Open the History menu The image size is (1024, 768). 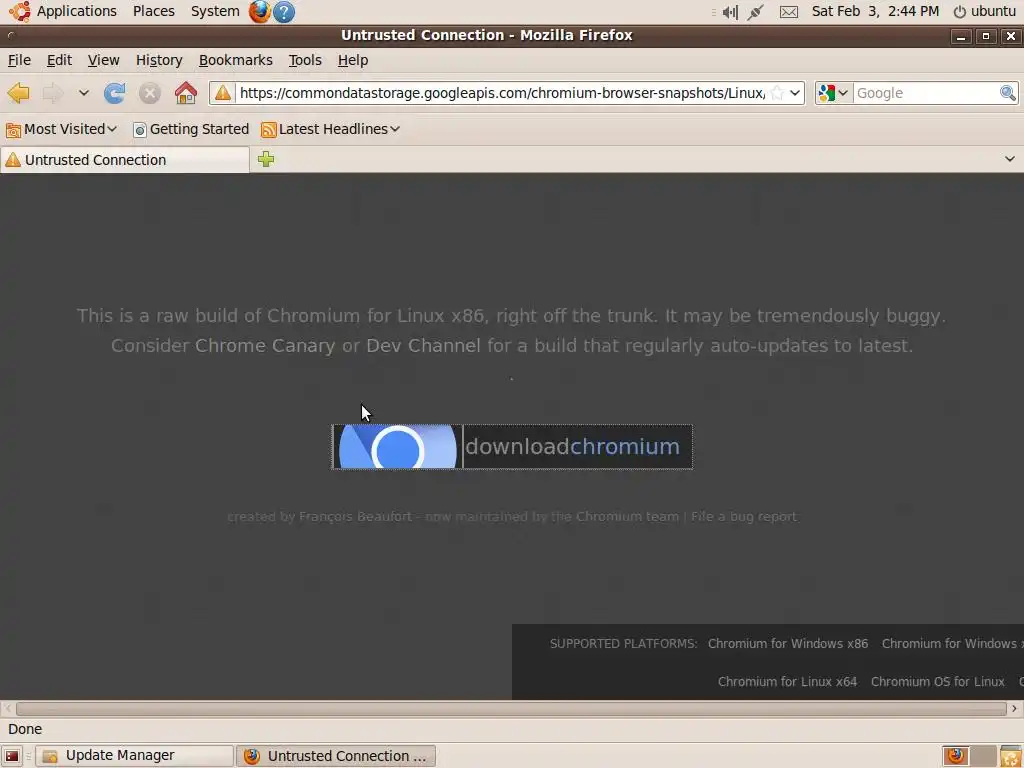(x=159, y=60)
